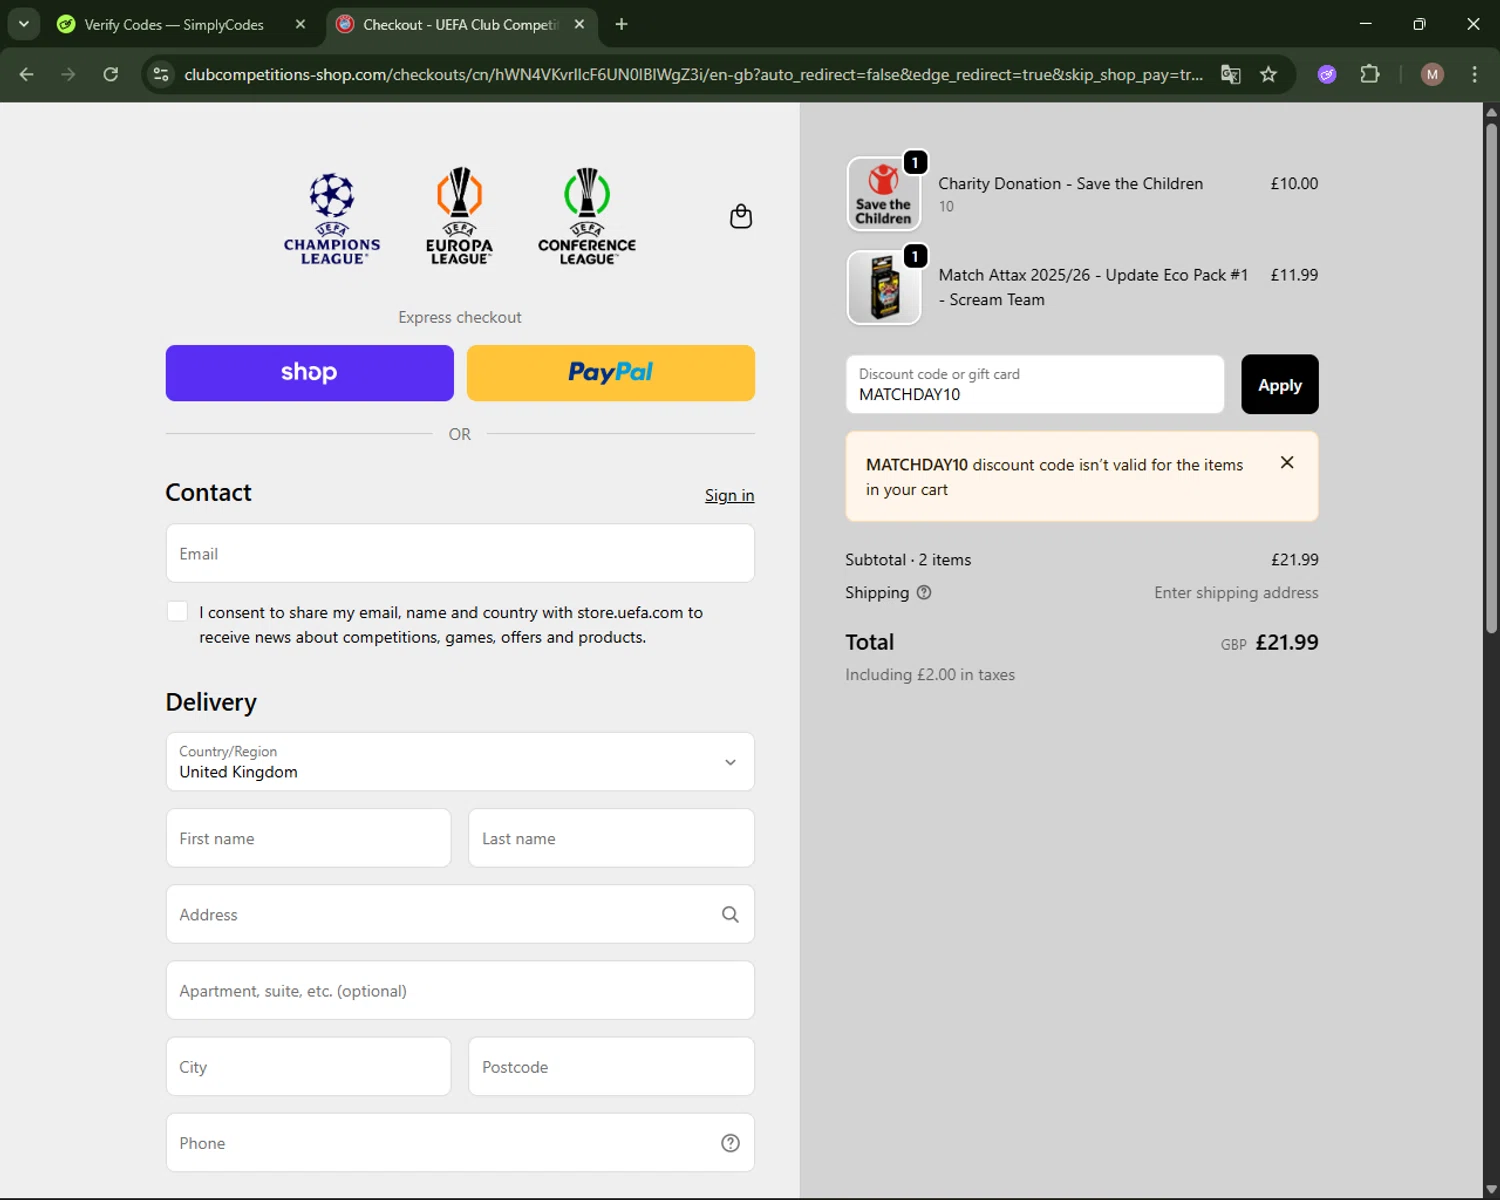Click the phone field help icon
The width and height of the screenshot is (1500, 1200).
pyautogui.click(x=731, y=1143)
